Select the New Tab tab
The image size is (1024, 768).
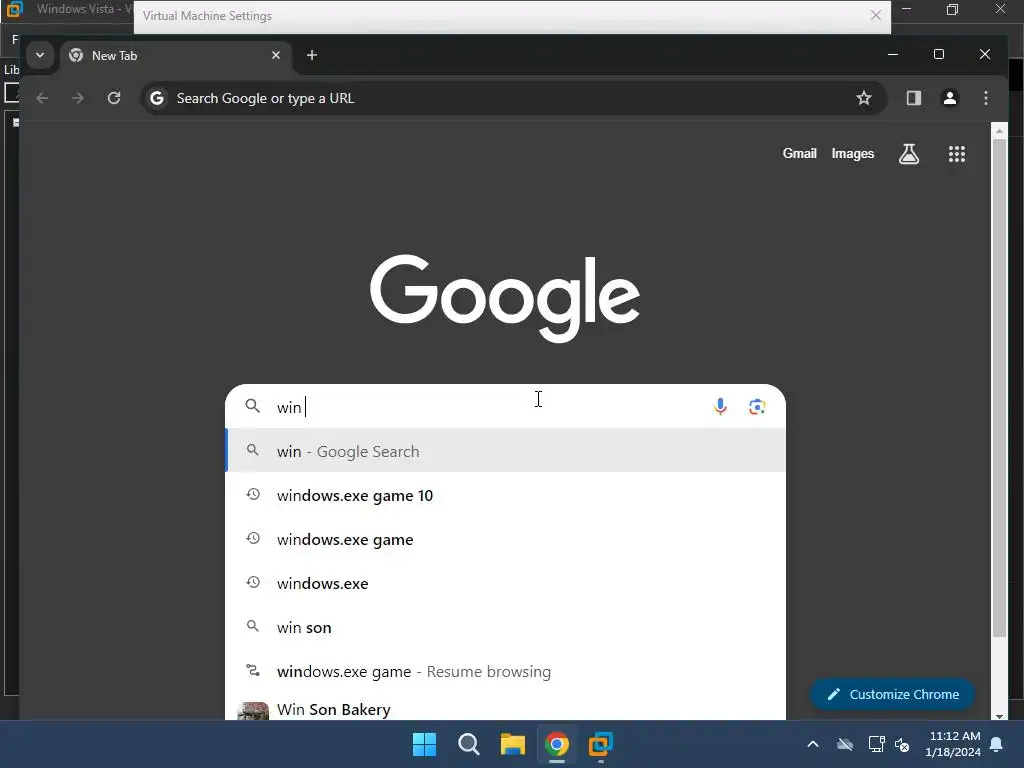pyautogui.click(x=176, y=56)
